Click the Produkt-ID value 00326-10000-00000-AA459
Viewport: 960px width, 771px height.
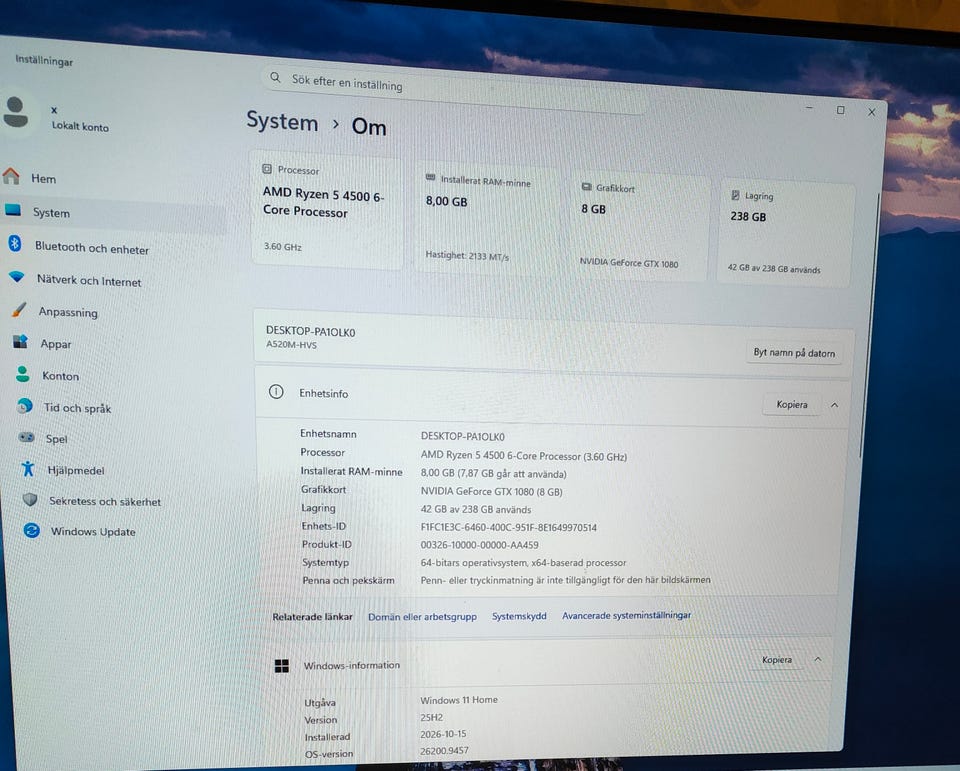(479, 545)
